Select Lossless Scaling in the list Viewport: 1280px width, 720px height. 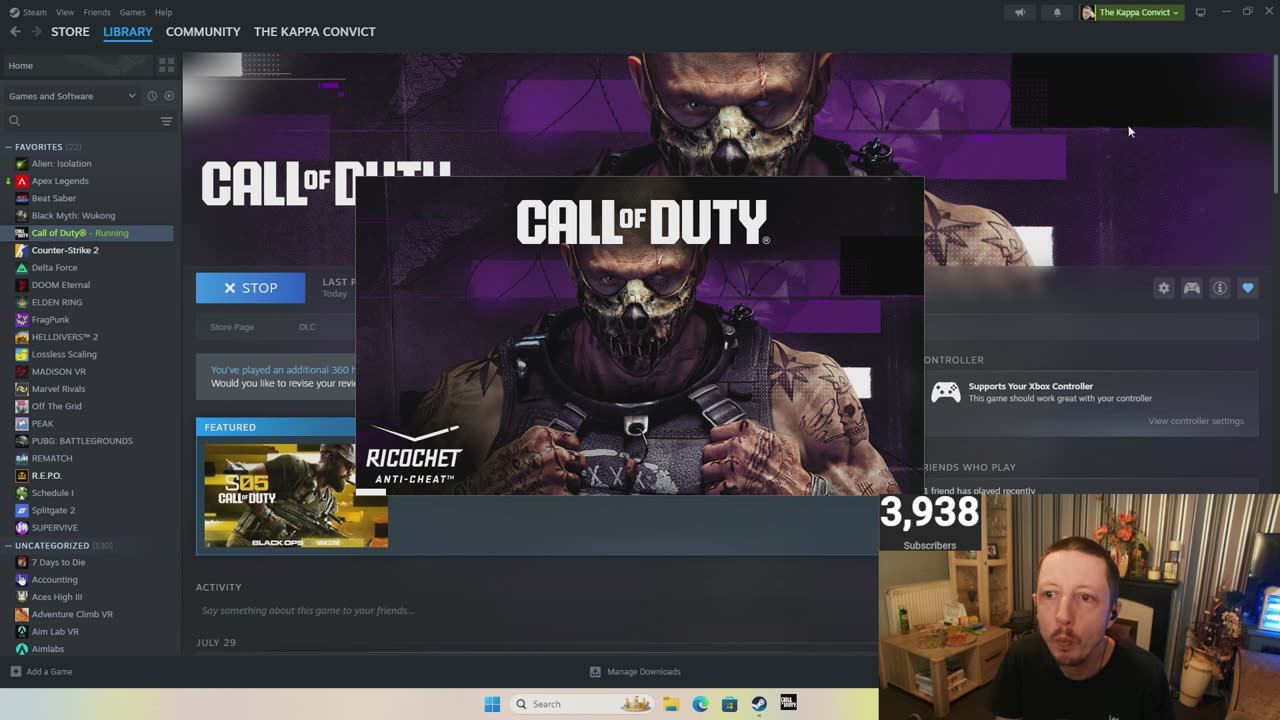[64, 354]
